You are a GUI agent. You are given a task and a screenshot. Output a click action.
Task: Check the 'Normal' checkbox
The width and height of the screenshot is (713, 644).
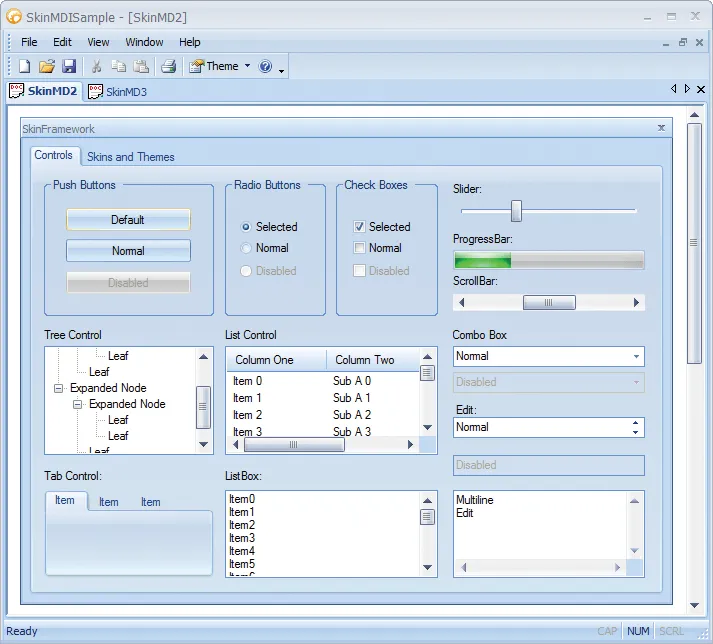point(359,248)
